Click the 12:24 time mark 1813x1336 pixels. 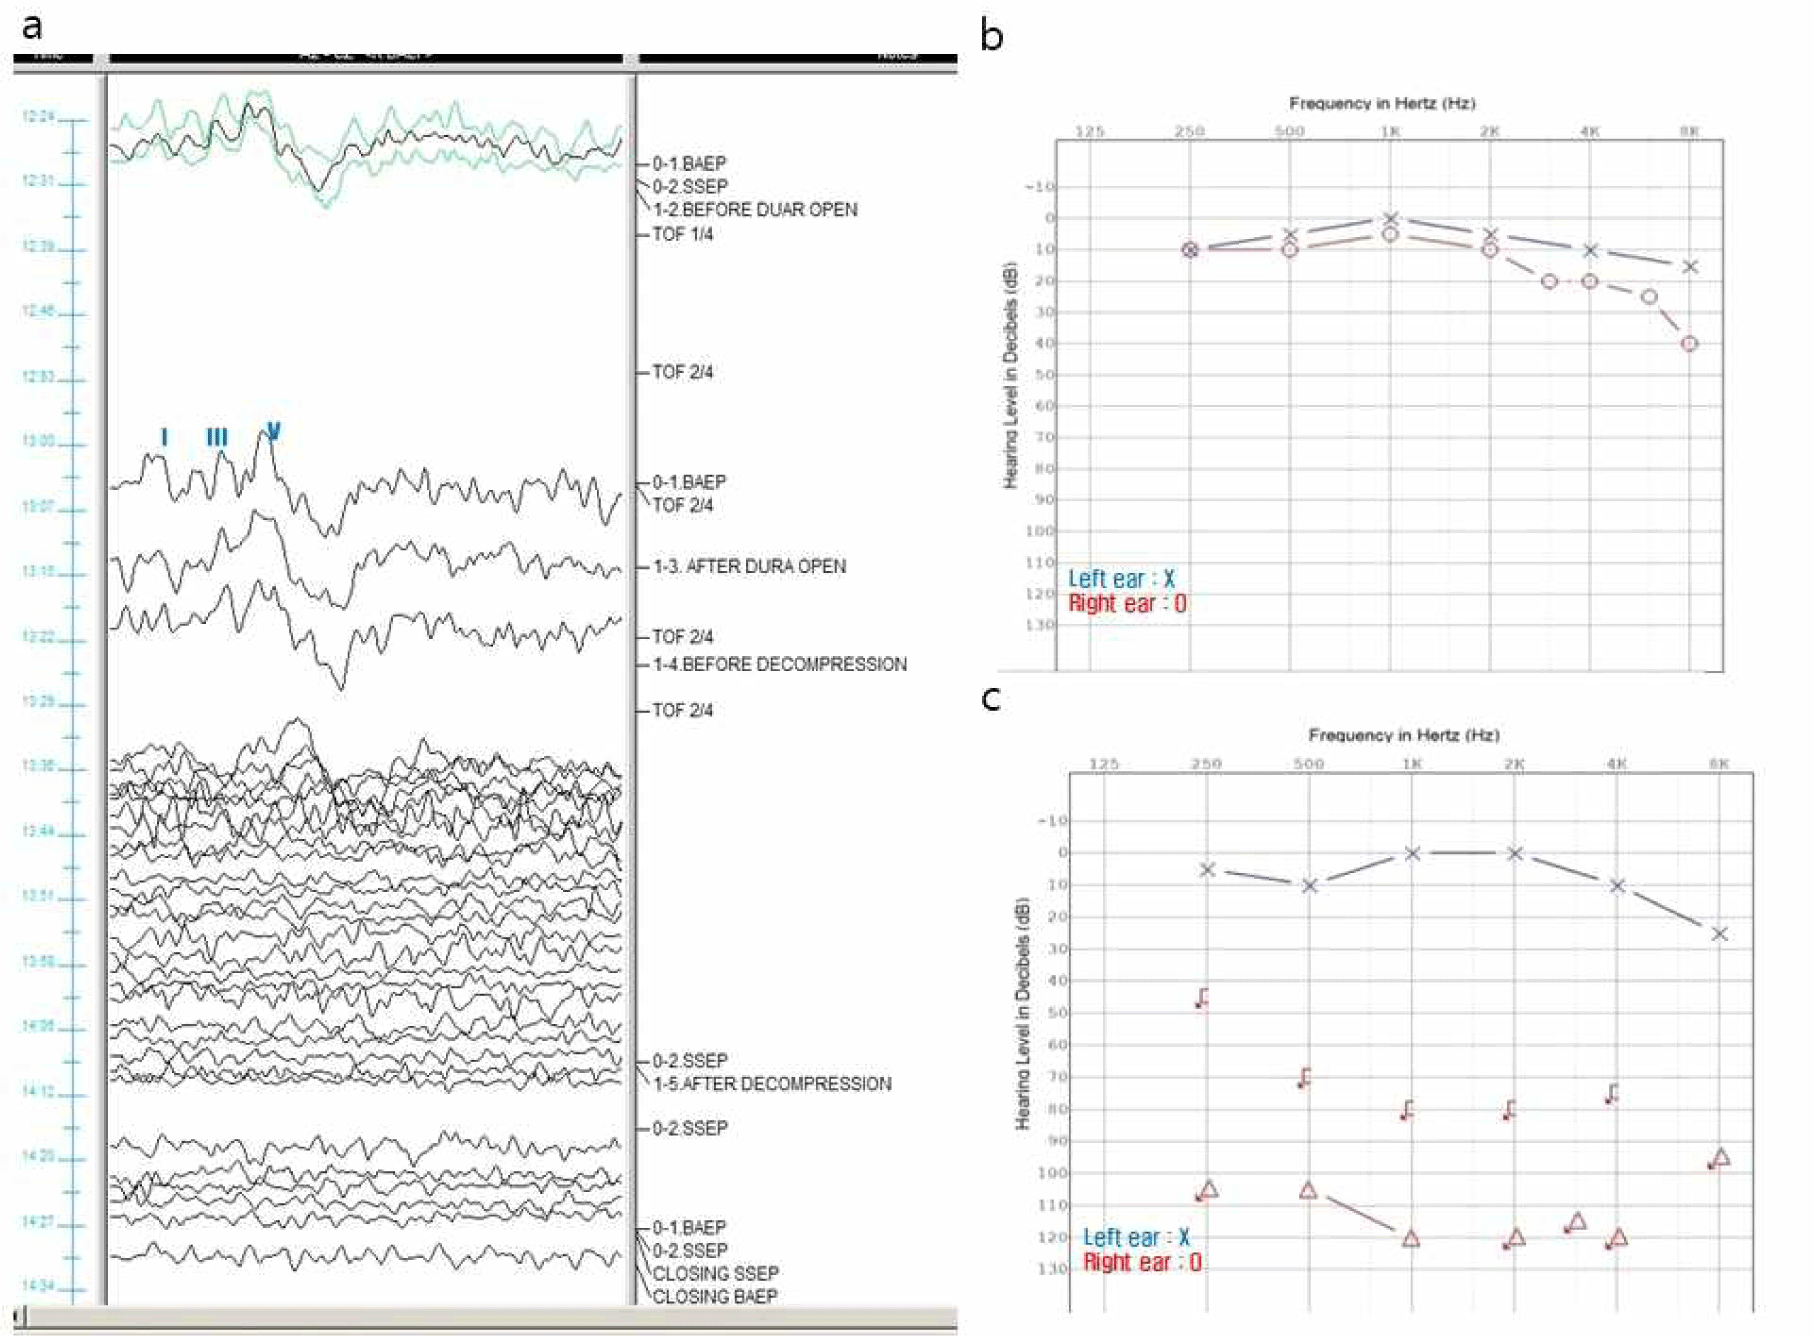[x=38, y=117]
